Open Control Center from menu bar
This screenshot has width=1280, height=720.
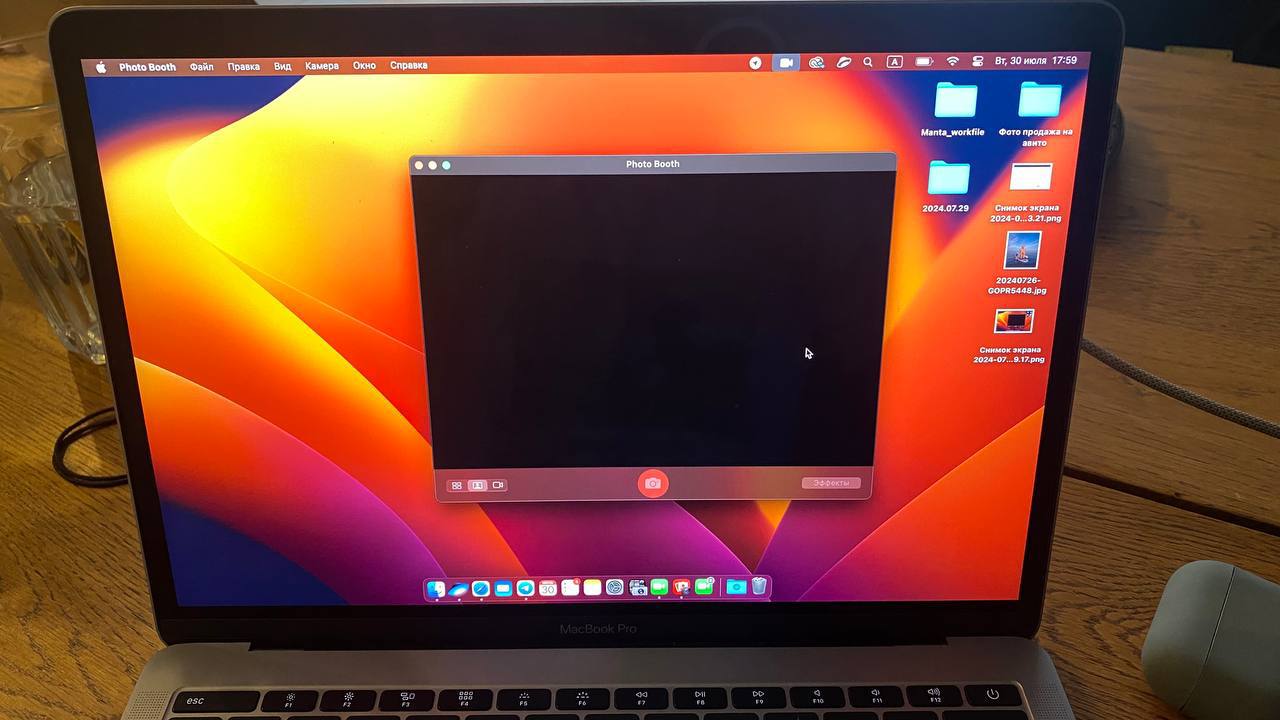pos(978,61)
